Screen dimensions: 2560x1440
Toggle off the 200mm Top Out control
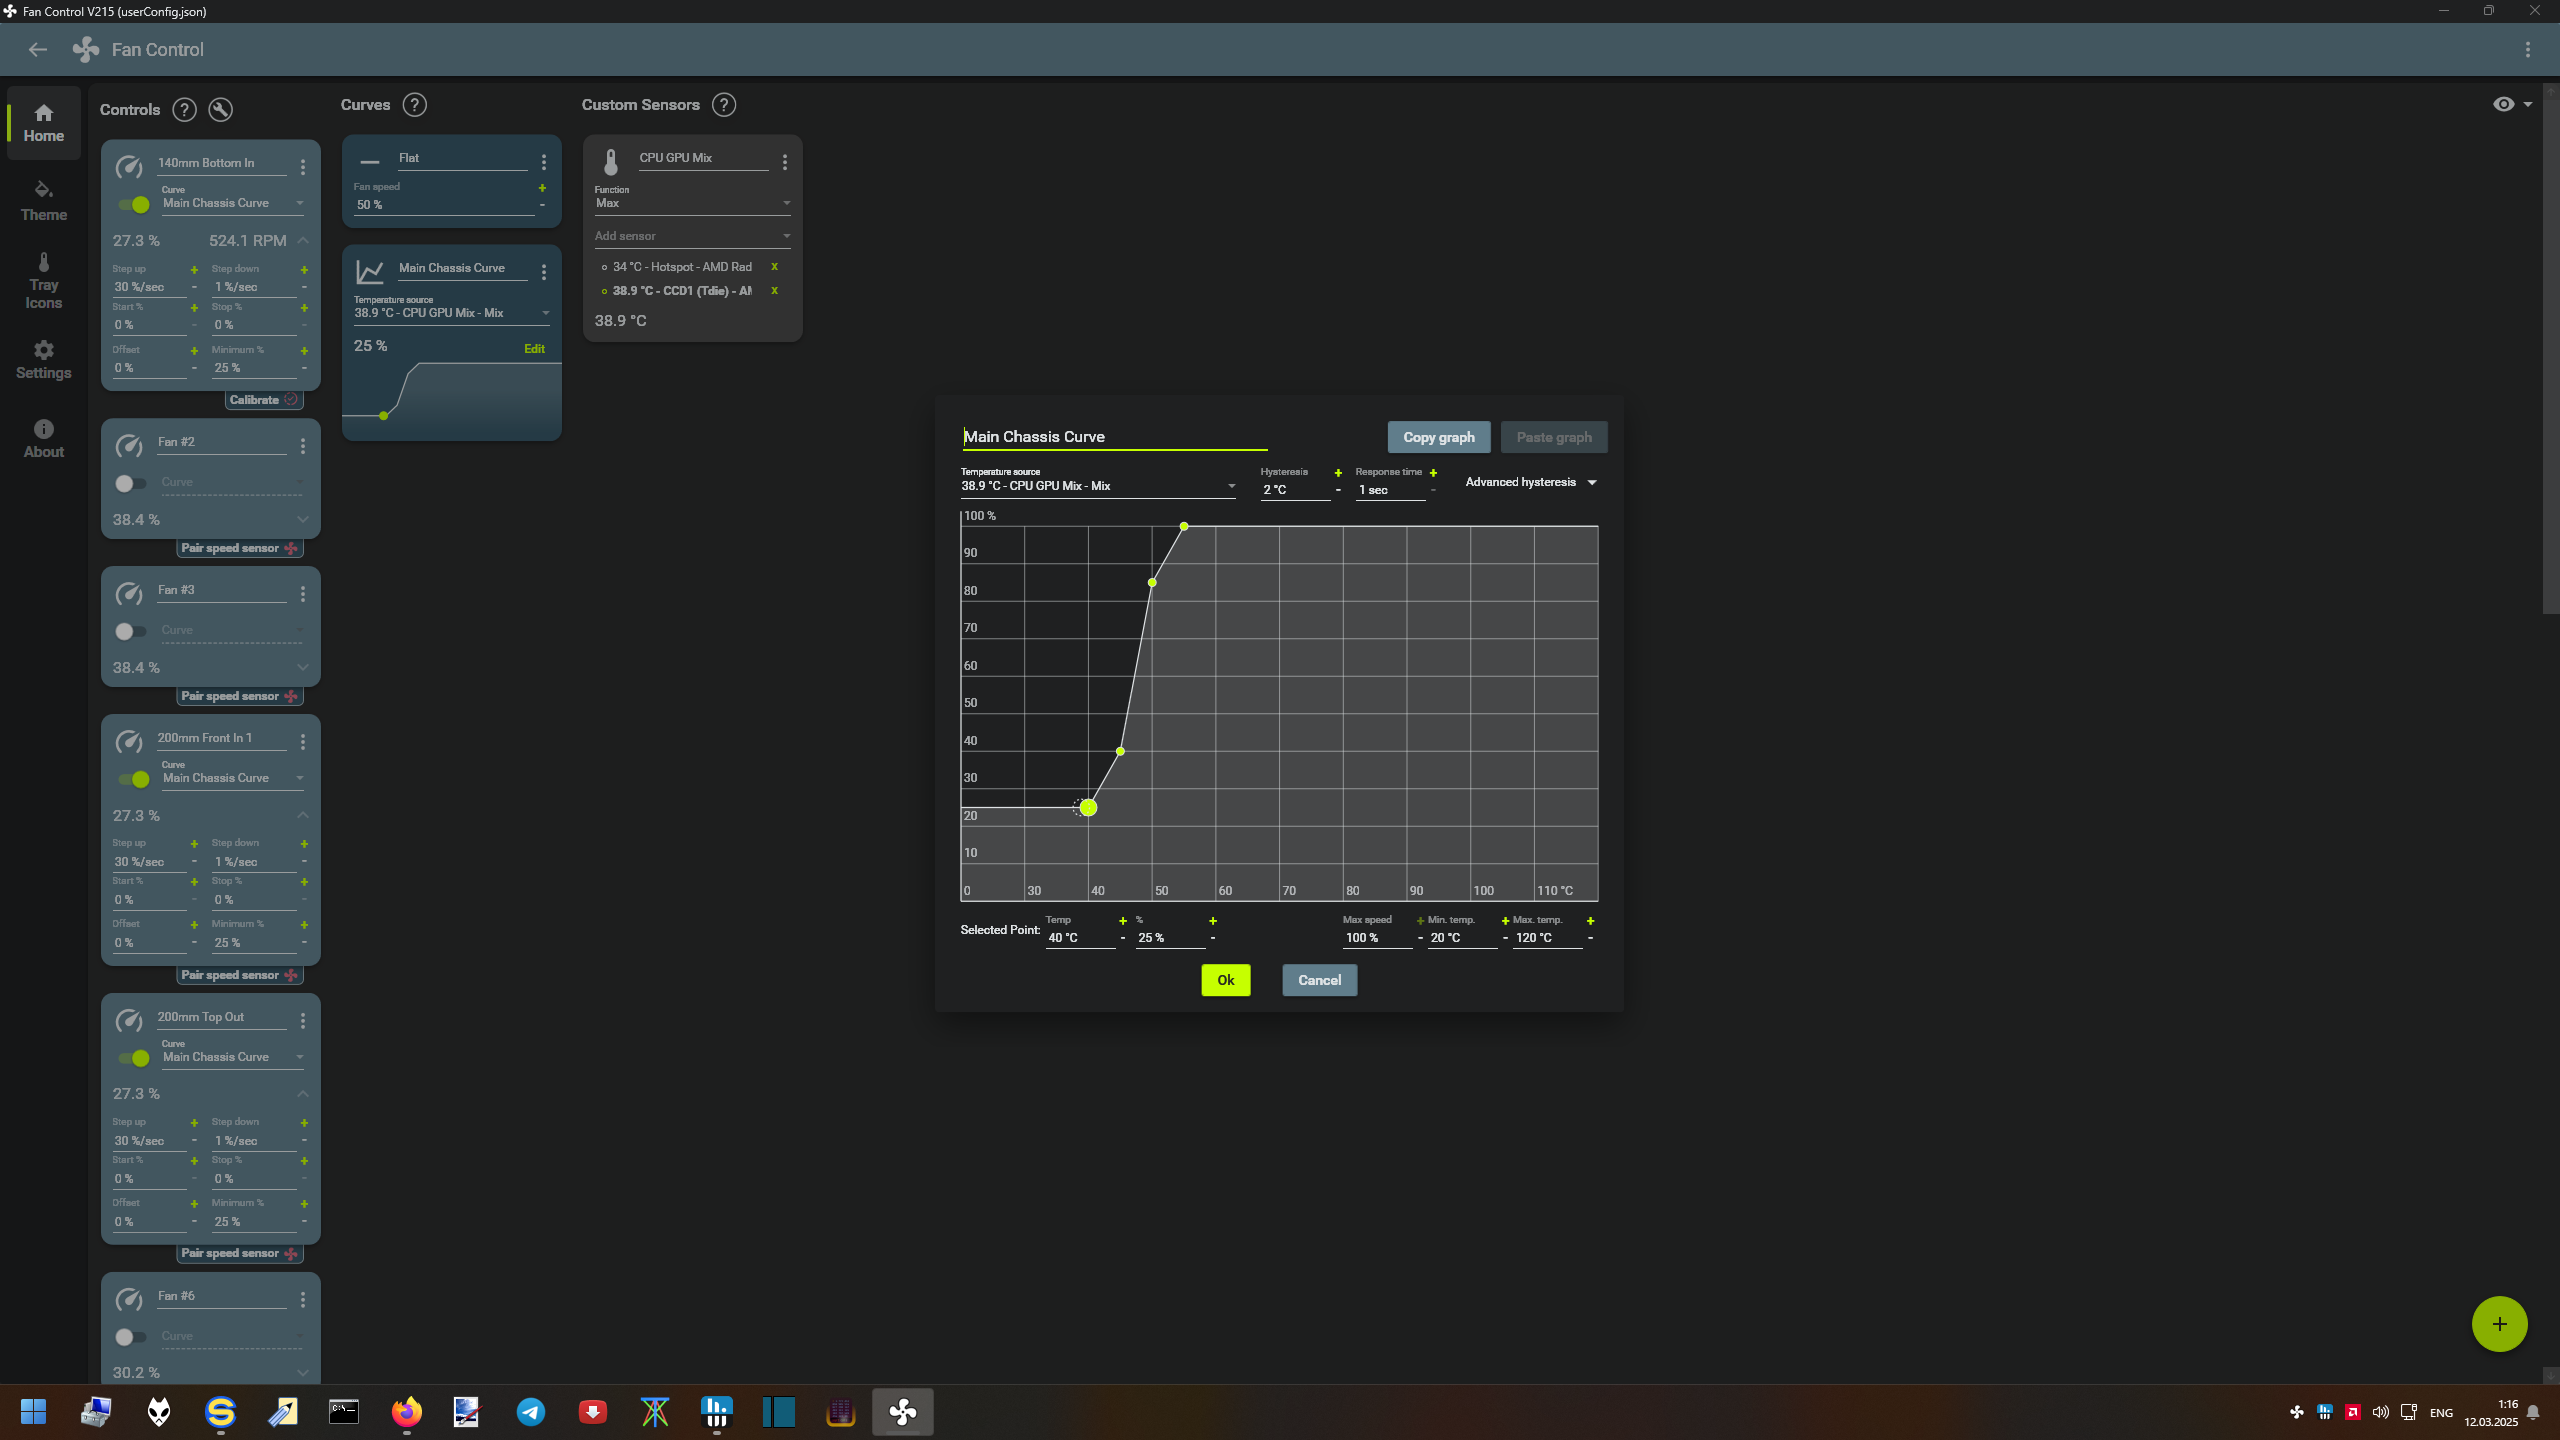pos(134,1058)
